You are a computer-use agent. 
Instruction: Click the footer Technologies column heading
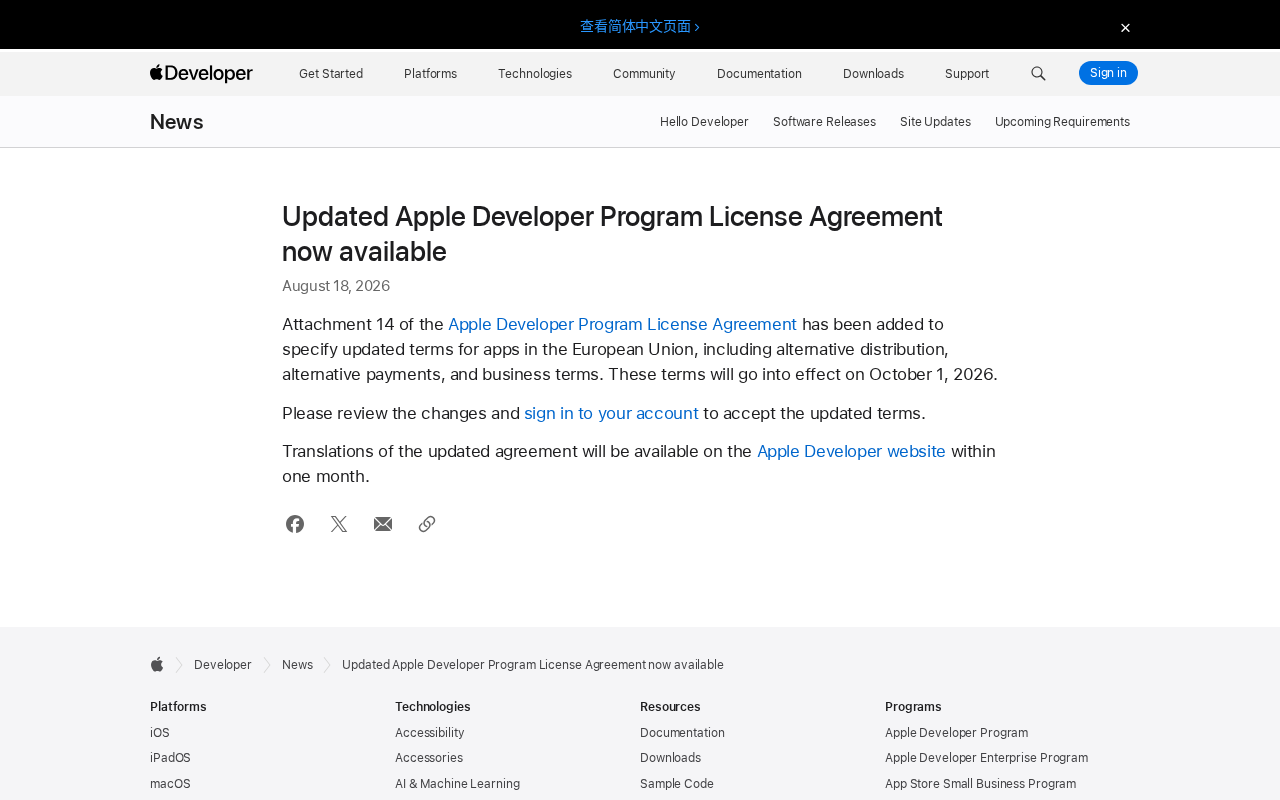point(433,707)
